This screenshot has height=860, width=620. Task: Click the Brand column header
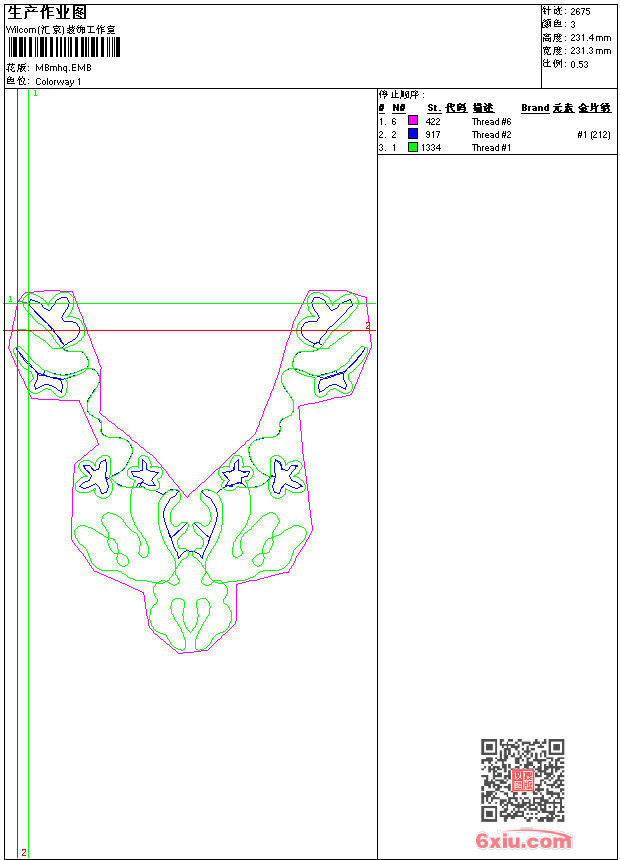[x=535, y=108]
